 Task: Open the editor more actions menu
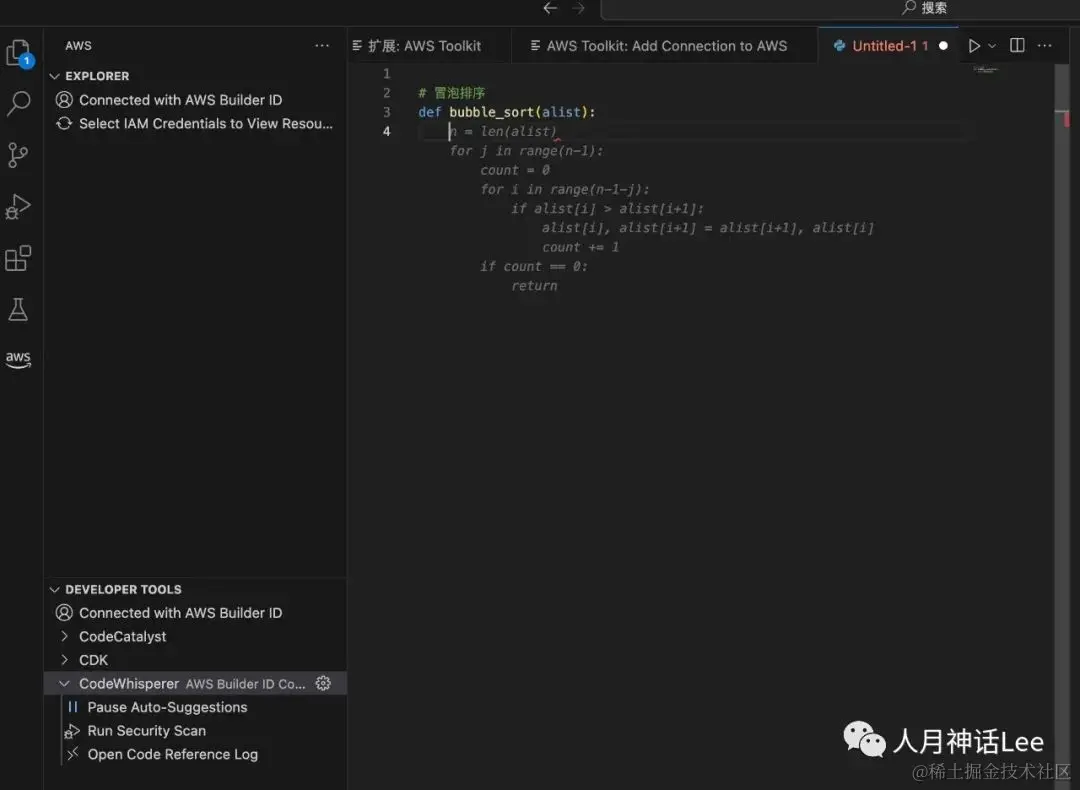pyautogui.click(x=1044, y=45)
